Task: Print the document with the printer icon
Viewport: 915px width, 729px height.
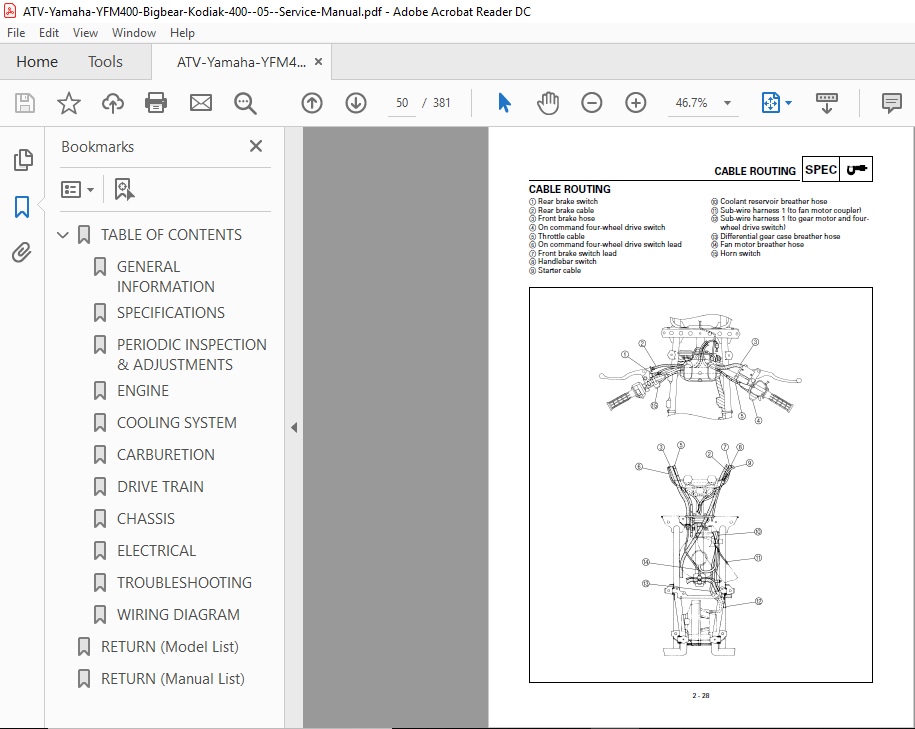Action: coord(156,103)
